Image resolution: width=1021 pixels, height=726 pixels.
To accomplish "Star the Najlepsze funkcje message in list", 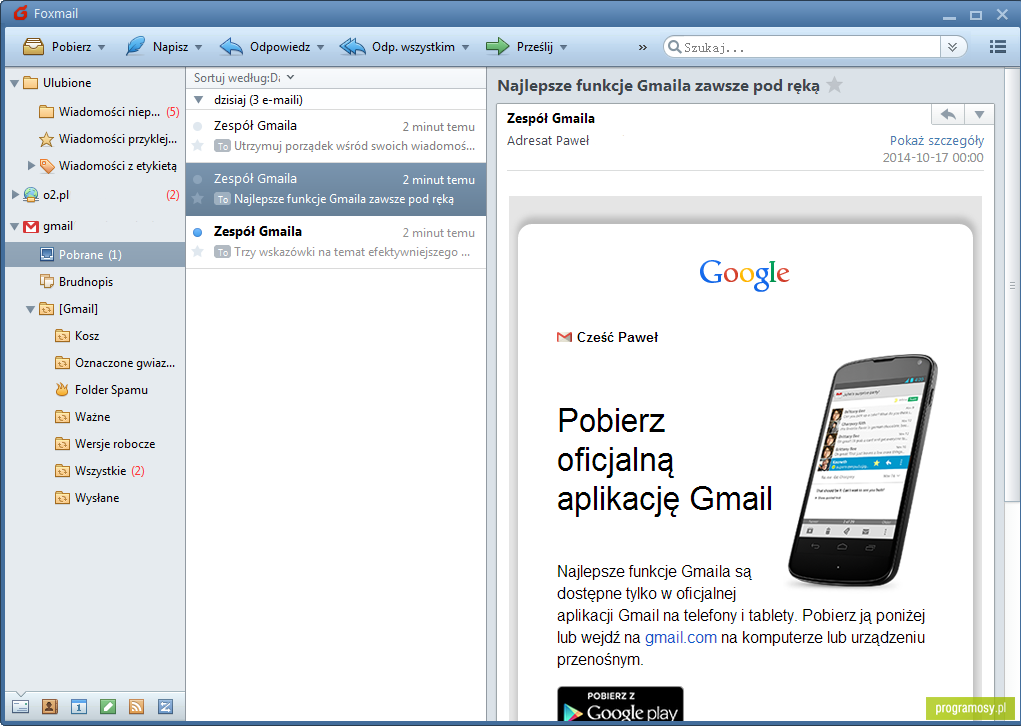I will coord(198,199).
